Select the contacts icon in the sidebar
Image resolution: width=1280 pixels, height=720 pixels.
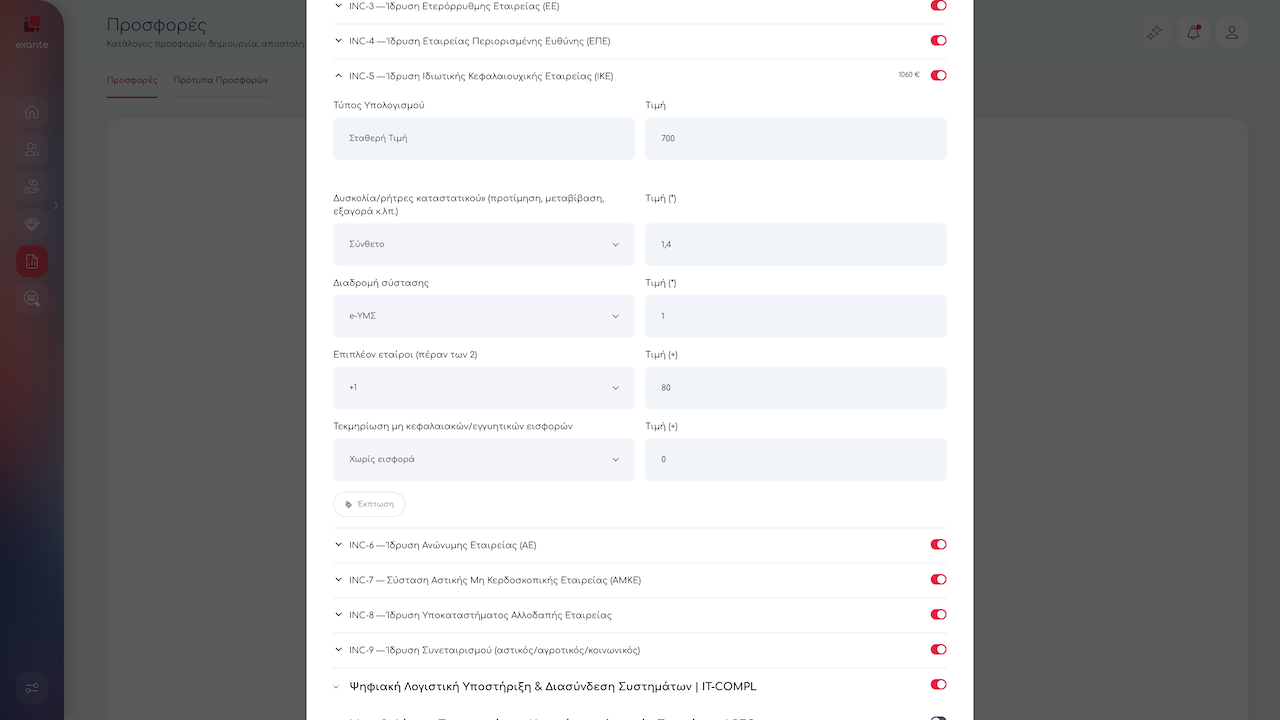[x=32, y=149]
